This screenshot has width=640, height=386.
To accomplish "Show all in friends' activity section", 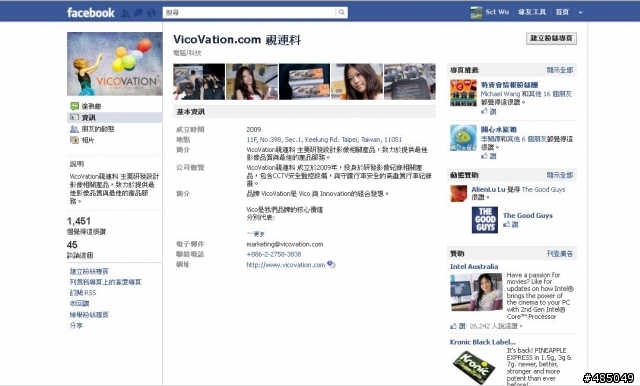I will pyautogui.click(x=560, y=175).
